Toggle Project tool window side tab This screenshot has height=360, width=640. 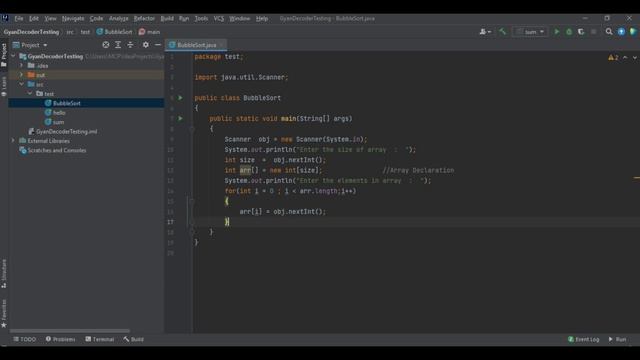(x=4, y=55)
